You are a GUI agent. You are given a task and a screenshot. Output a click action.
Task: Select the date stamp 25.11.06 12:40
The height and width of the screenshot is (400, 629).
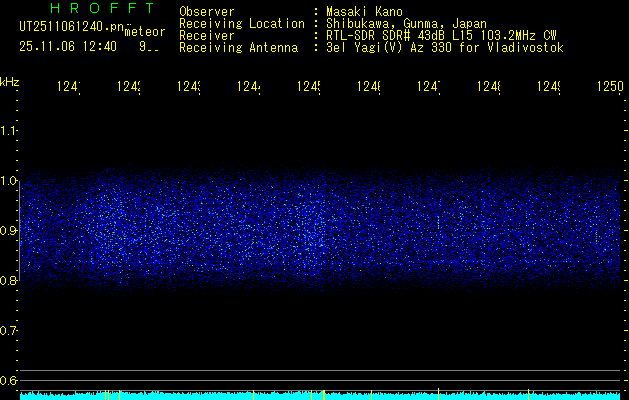tap(68, 47)
